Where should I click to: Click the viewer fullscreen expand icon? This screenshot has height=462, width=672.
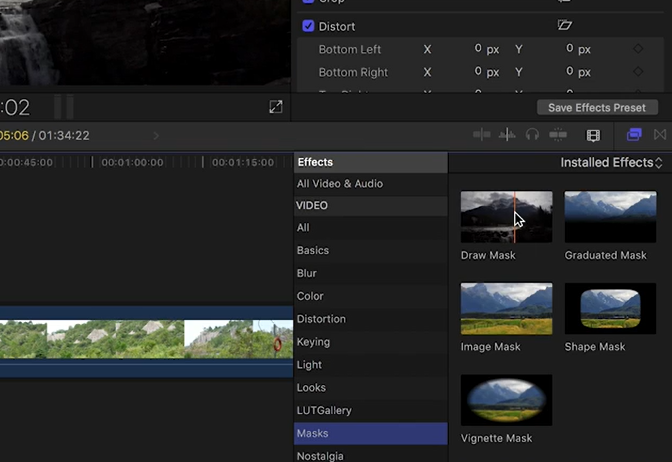pos(276,107)
